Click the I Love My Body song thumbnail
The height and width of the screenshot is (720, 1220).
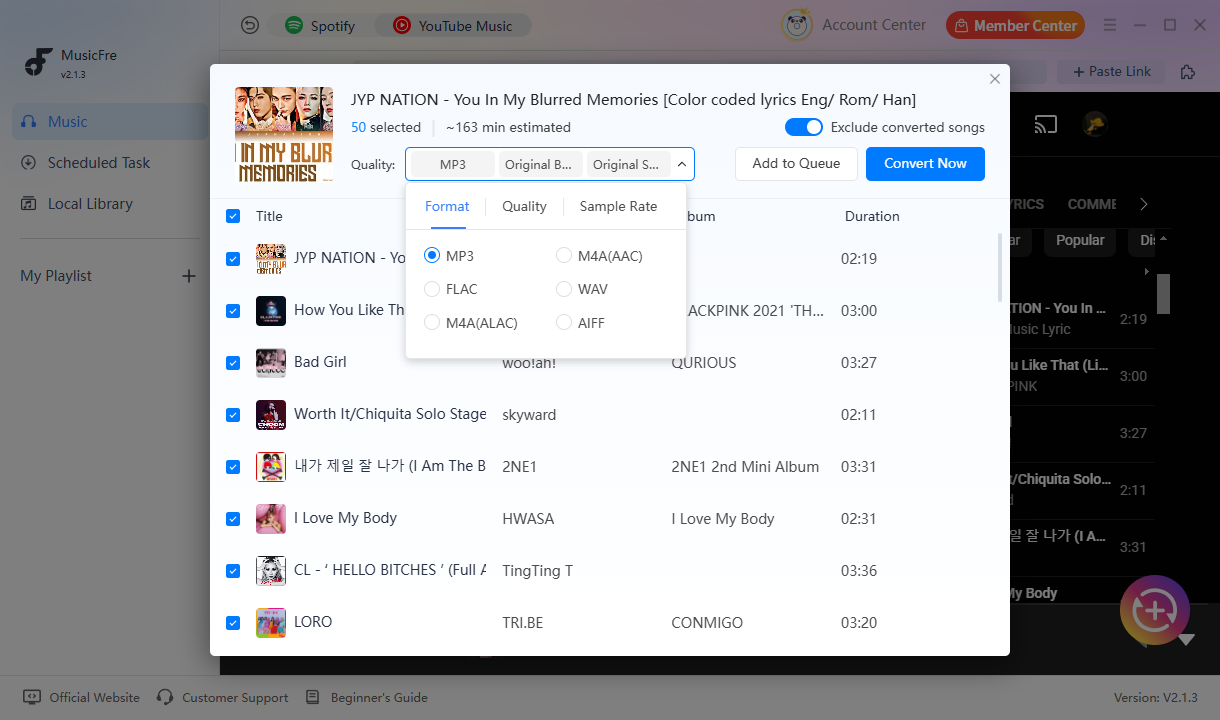(271, 519)
